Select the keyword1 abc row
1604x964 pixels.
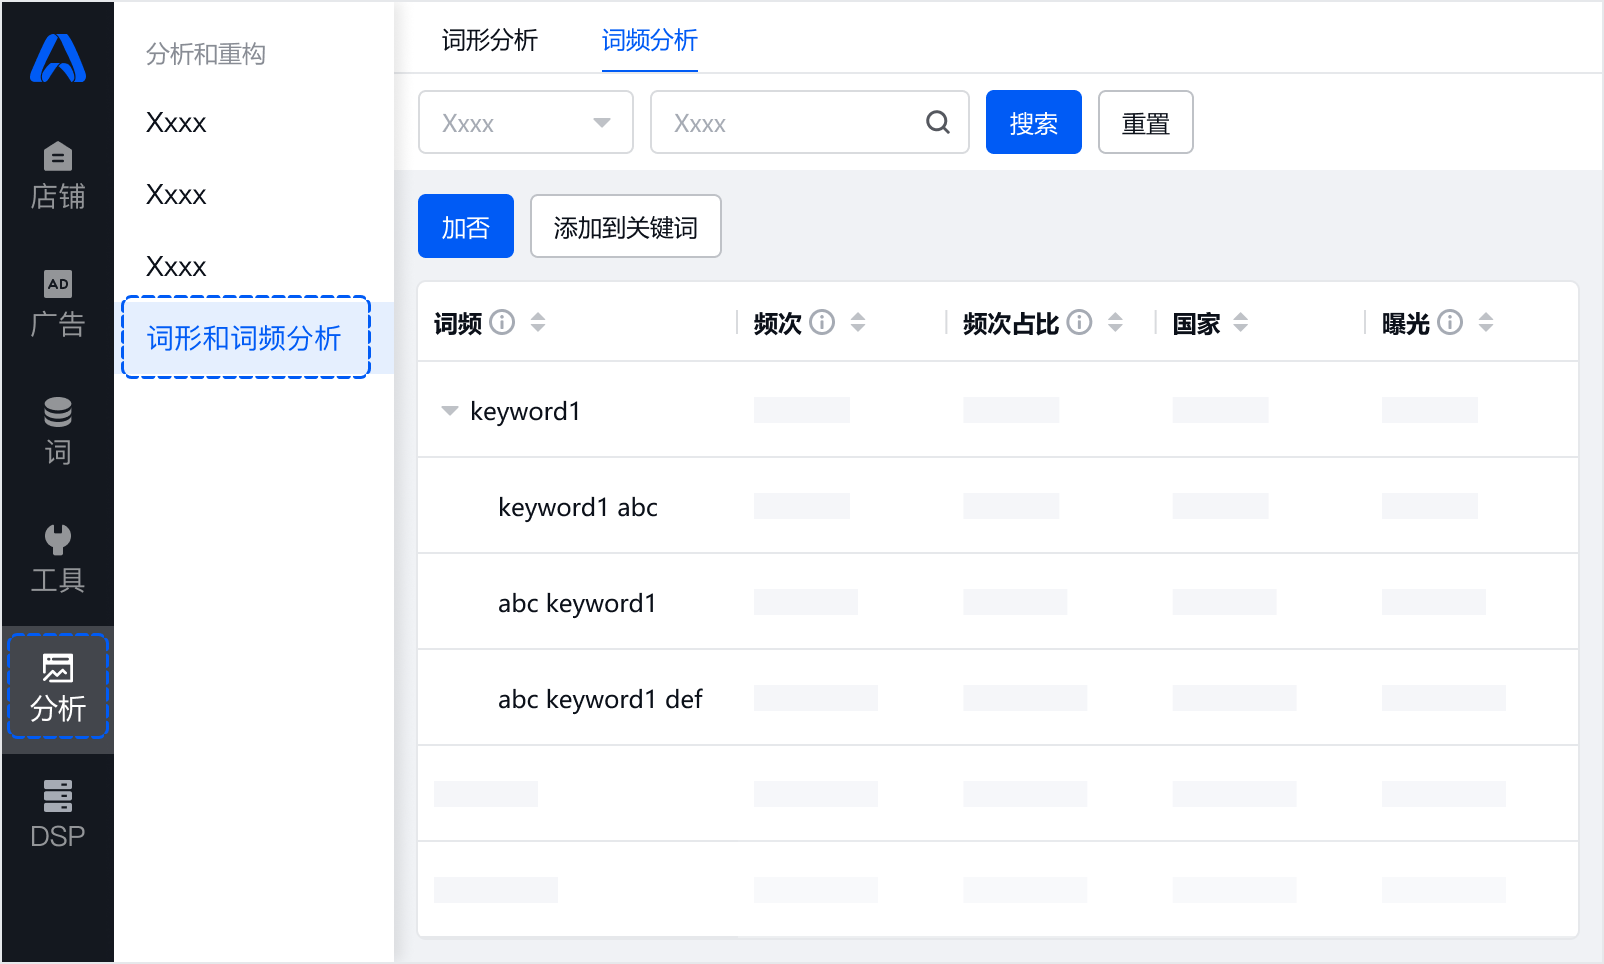998,506
